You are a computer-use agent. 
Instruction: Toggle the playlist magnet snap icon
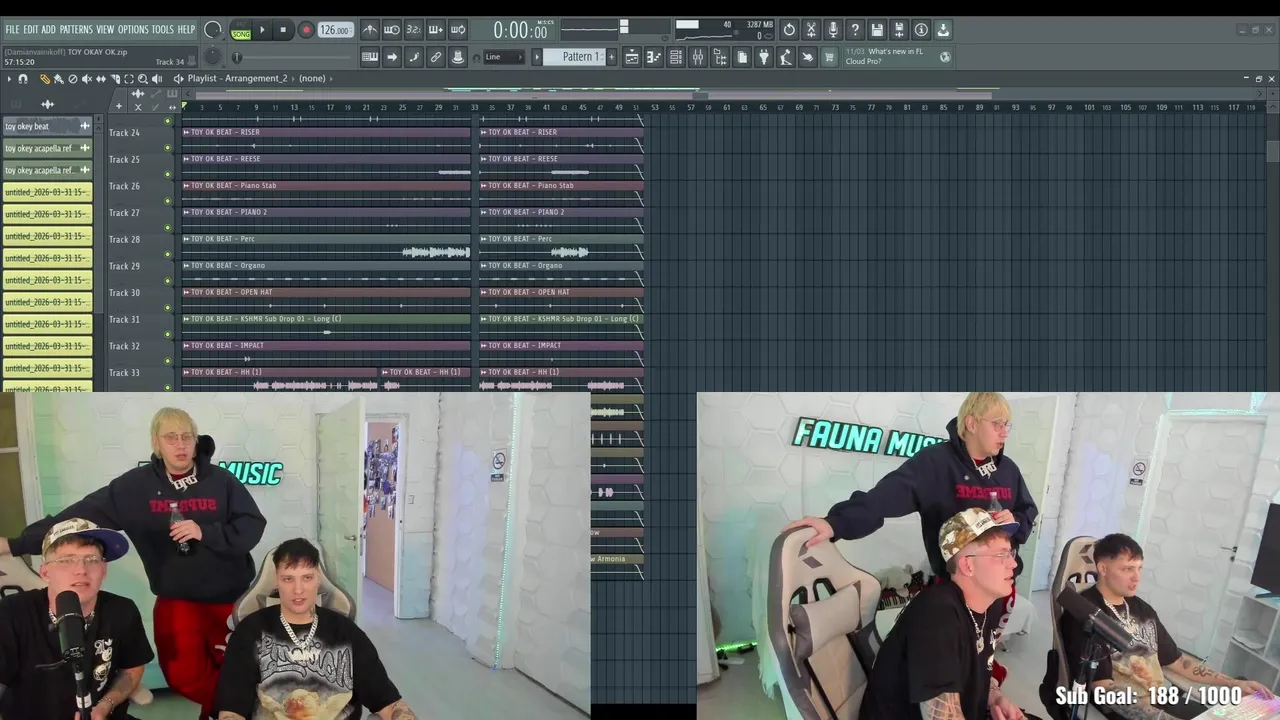pos(23,78)
